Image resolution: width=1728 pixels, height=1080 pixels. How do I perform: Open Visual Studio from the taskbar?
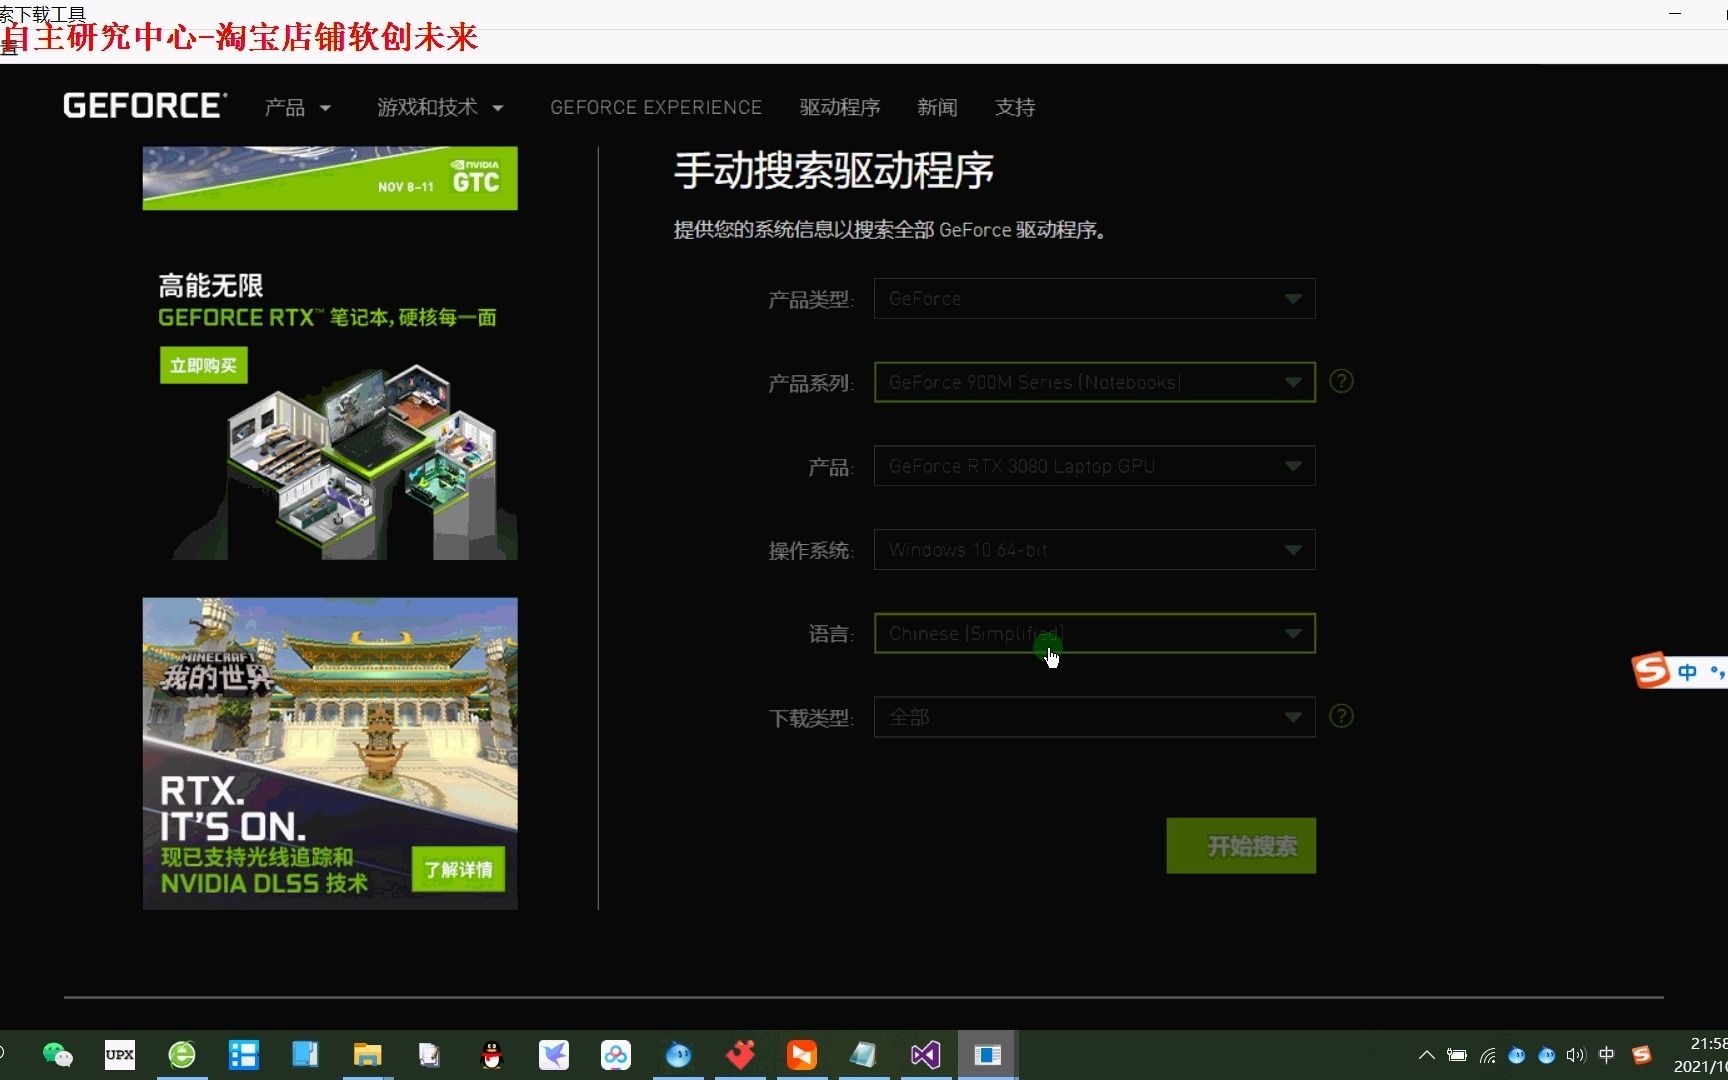coord(925,1054)
